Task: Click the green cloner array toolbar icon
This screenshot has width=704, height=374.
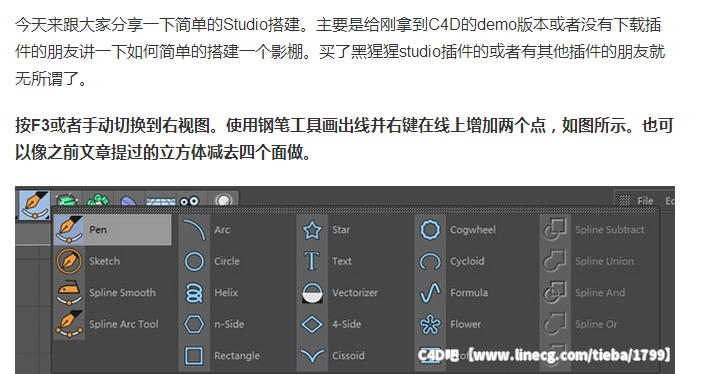Action: 98,200
